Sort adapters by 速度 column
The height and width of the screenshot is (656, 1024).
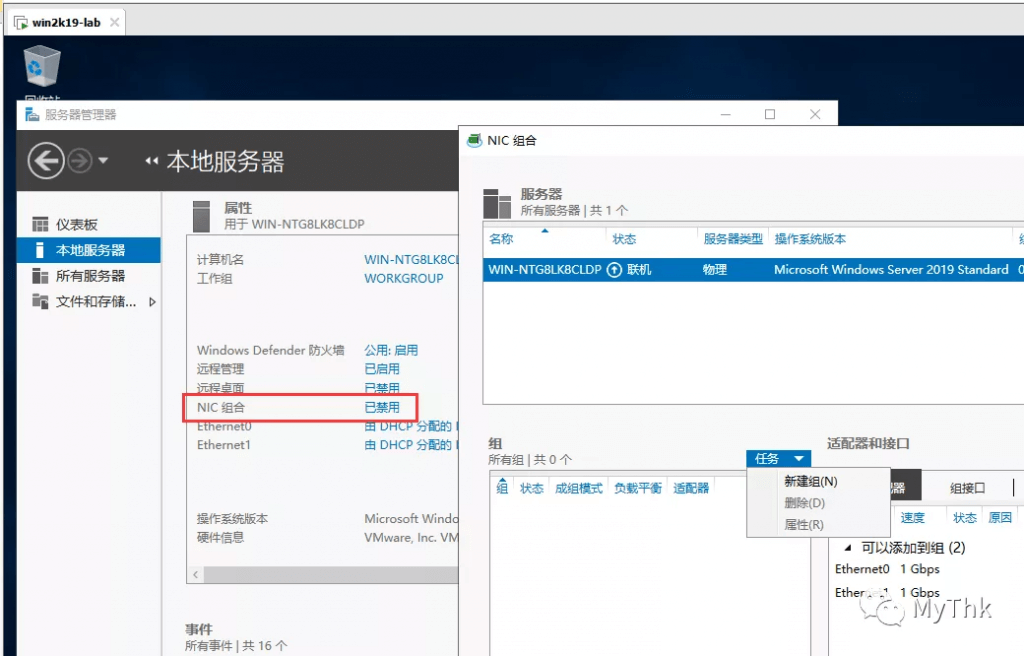[x=912, y=518]
